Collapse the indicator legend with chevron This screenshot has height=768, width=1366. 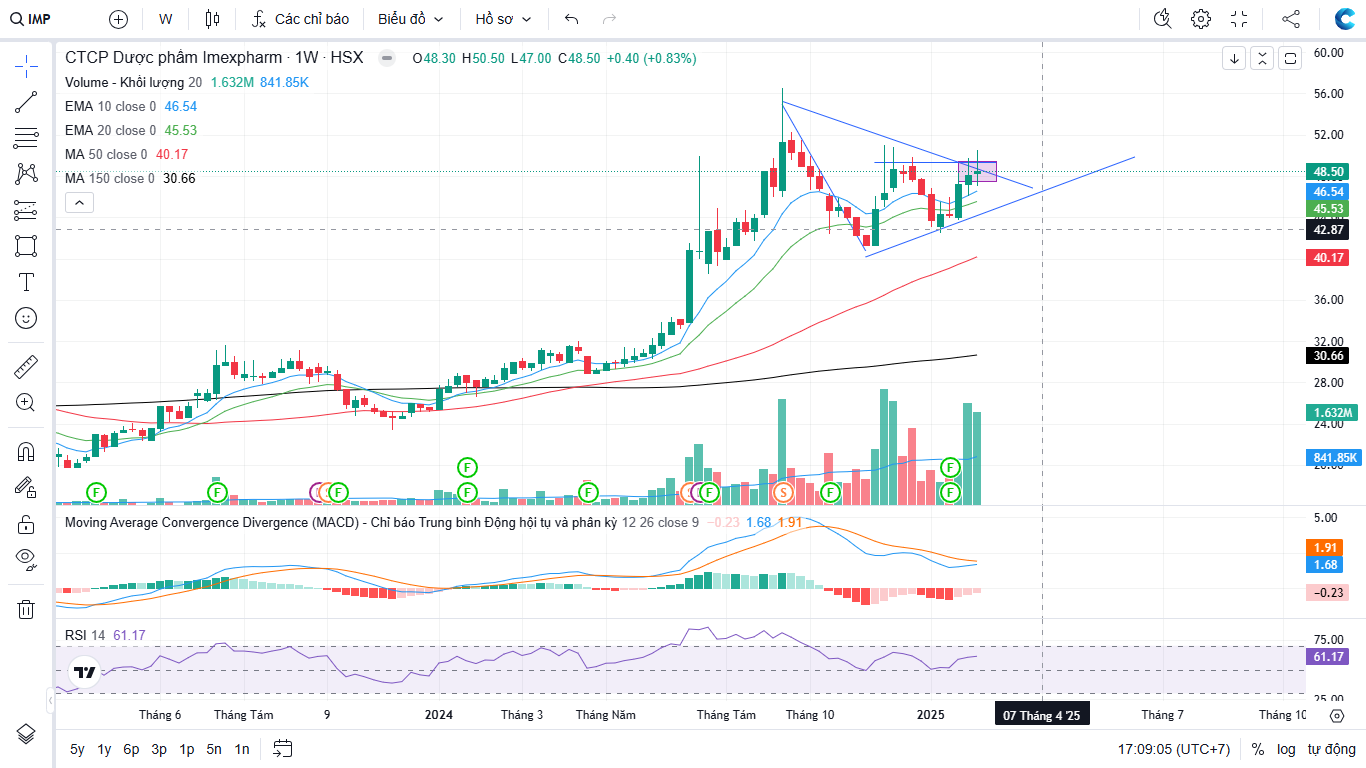pos(79,203)
